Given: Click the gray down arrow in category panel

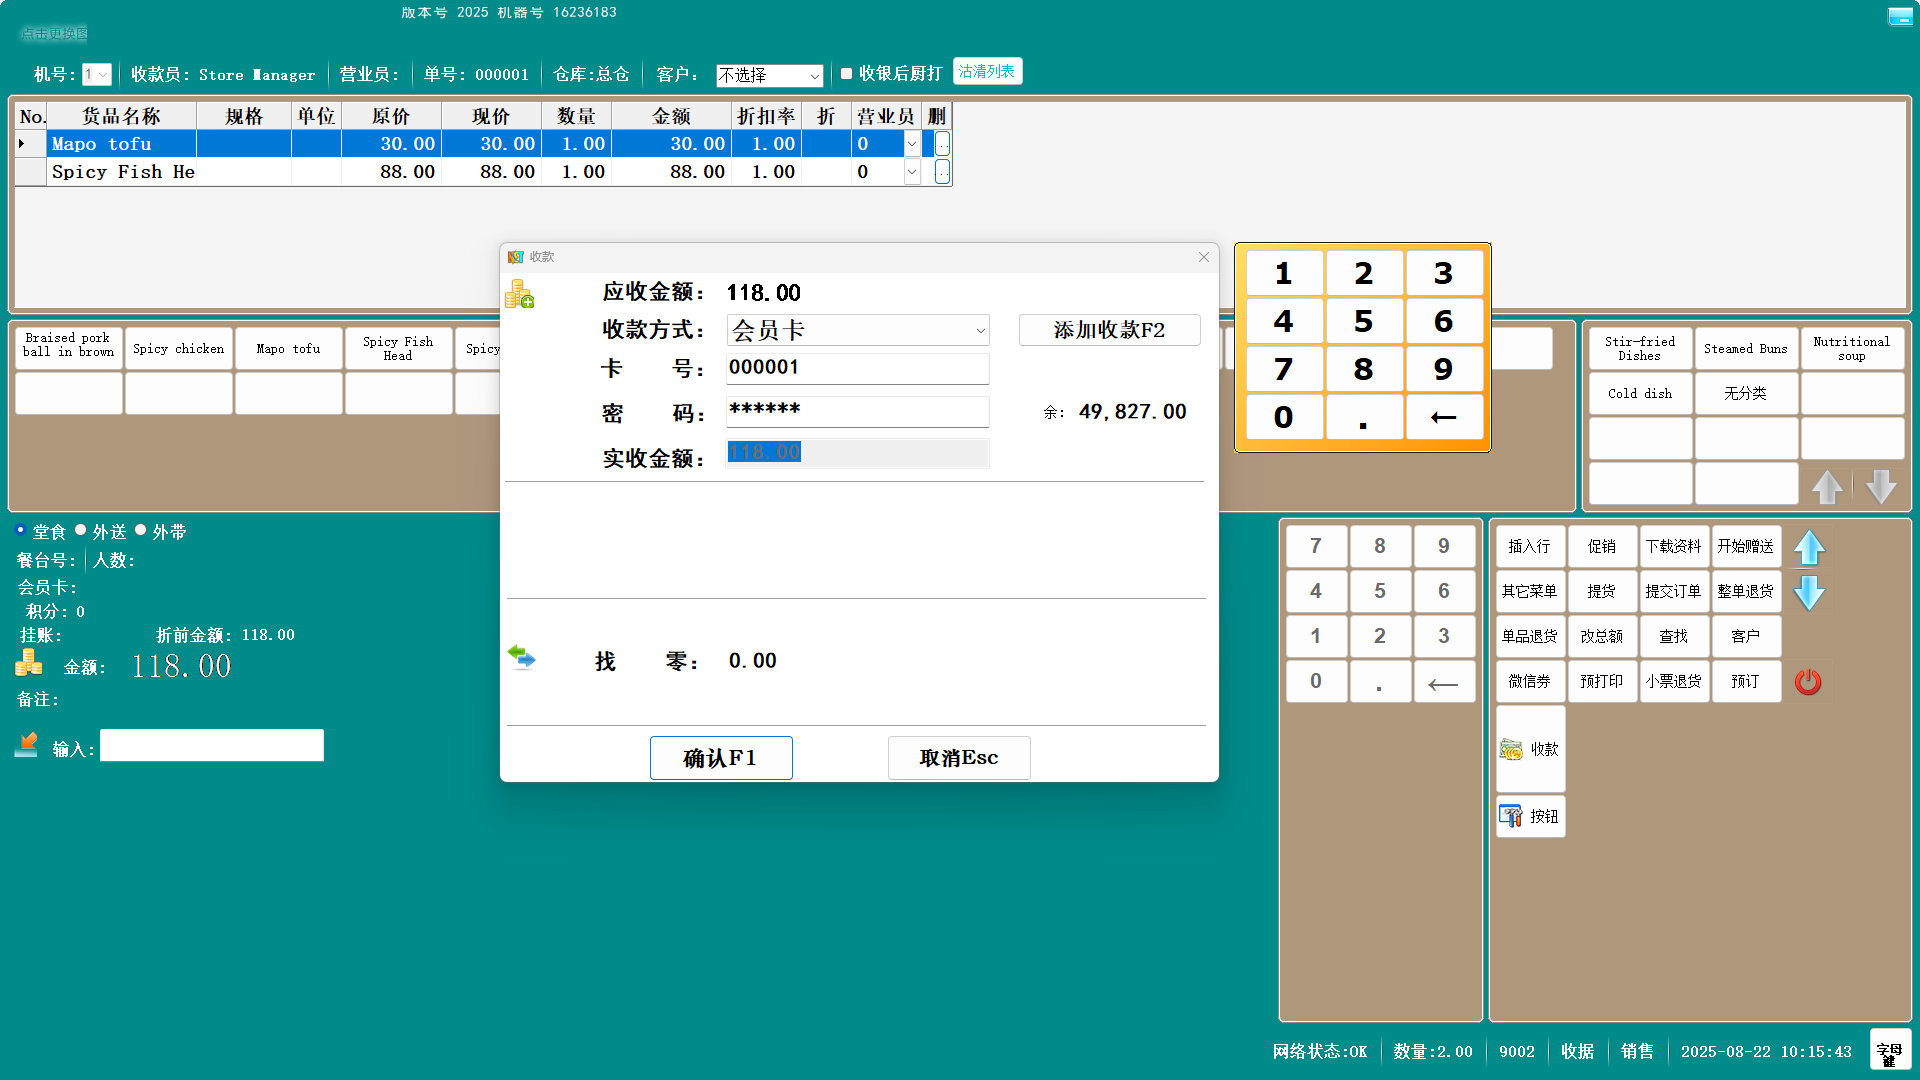Looking at the screenshot, I should tap(1881, 487).
